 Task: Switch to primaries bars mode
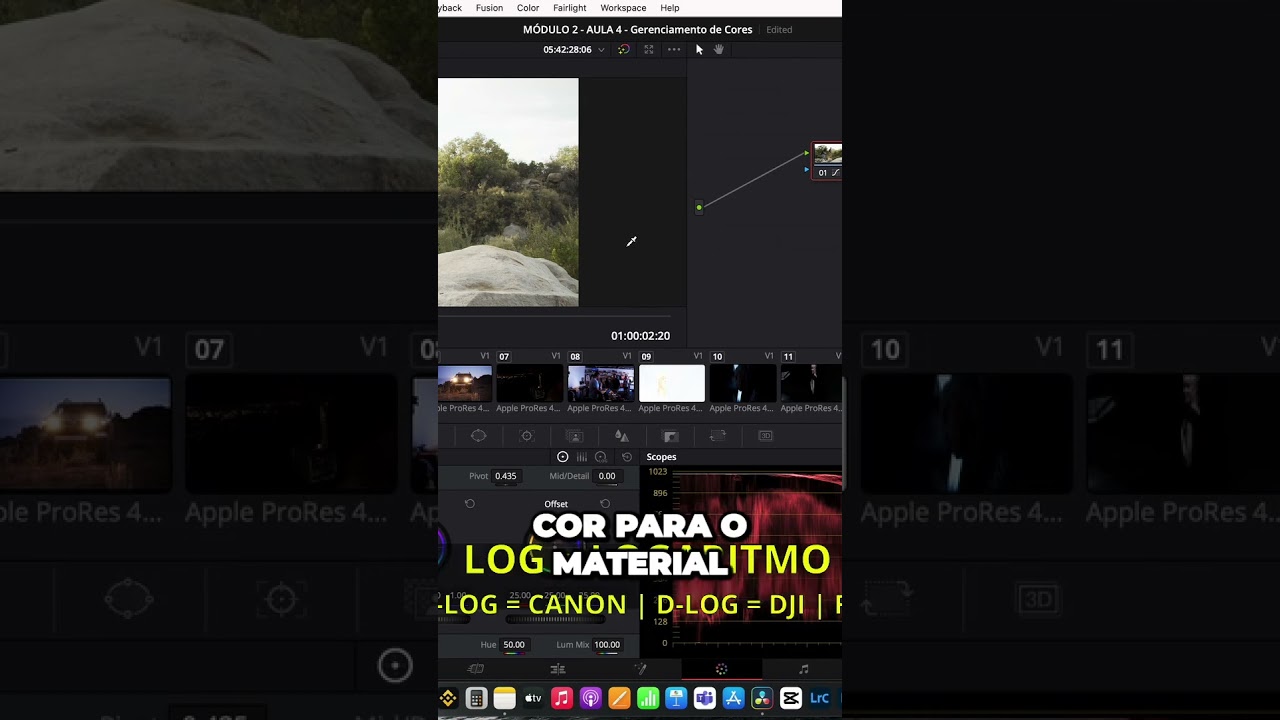click(582, 457)
